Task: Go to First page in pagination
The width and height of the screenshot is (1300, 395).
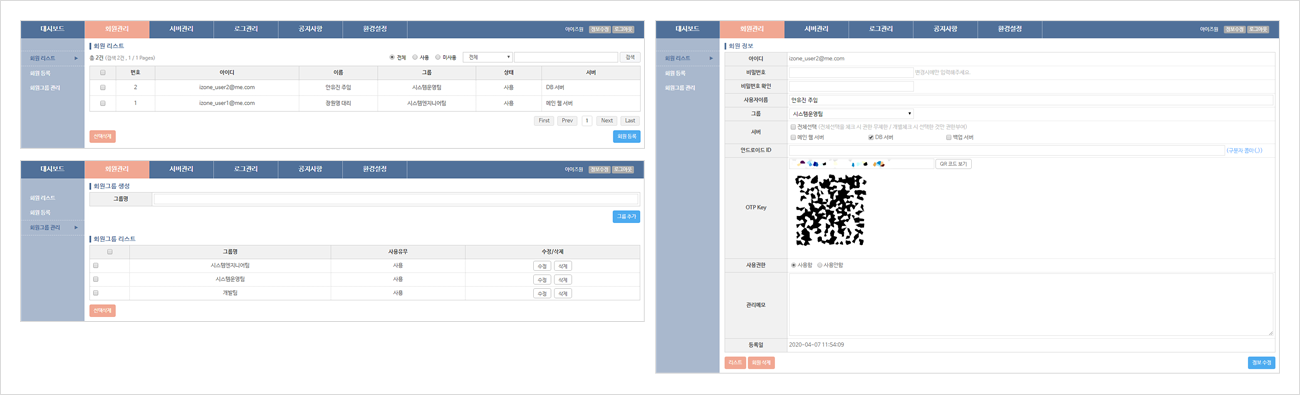Action: (544, 120)
